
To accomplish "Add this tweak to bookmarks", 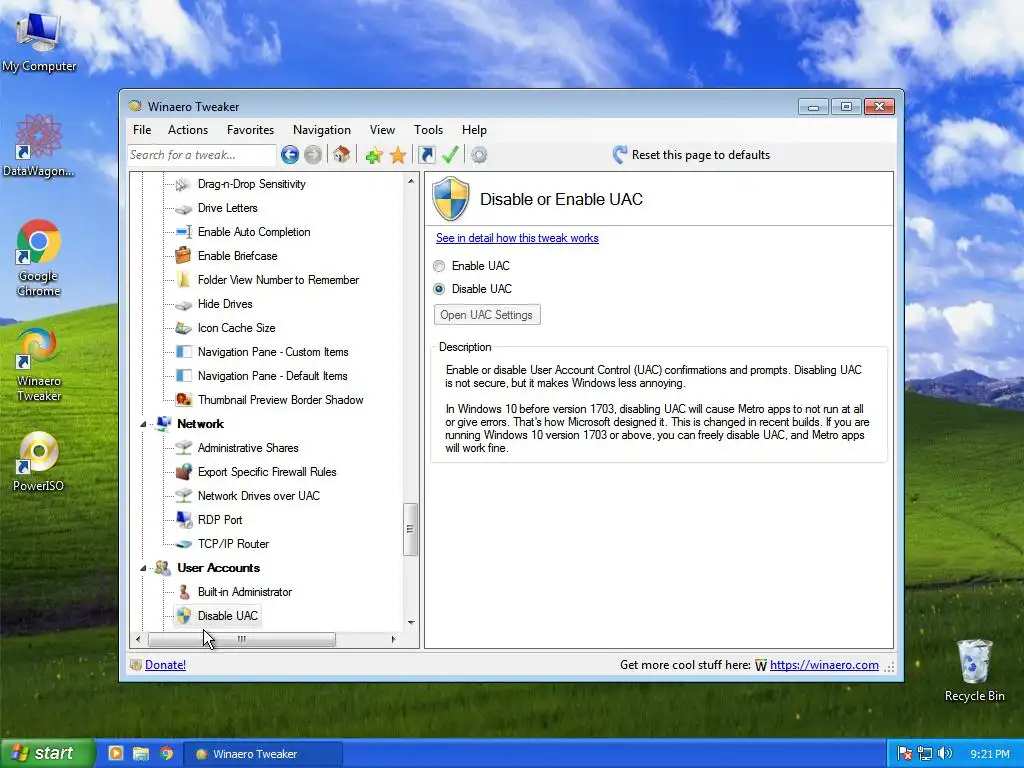I will click(x=374, y=155).
